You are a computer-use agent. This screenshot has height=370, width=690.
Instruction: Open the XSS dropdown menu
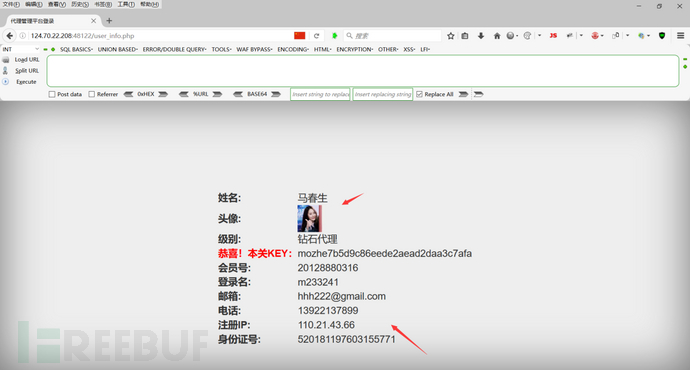tap(409, 49)
